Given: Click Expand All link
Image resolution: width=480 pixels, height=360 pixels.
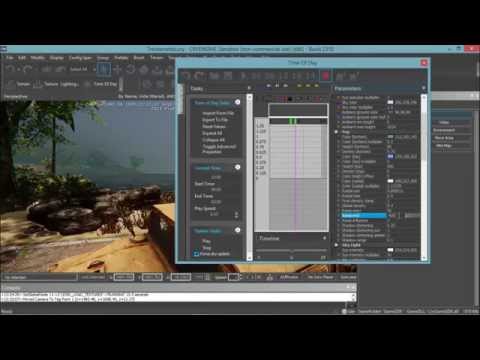Looking at the screenshot, I should (x=212, y=133).
